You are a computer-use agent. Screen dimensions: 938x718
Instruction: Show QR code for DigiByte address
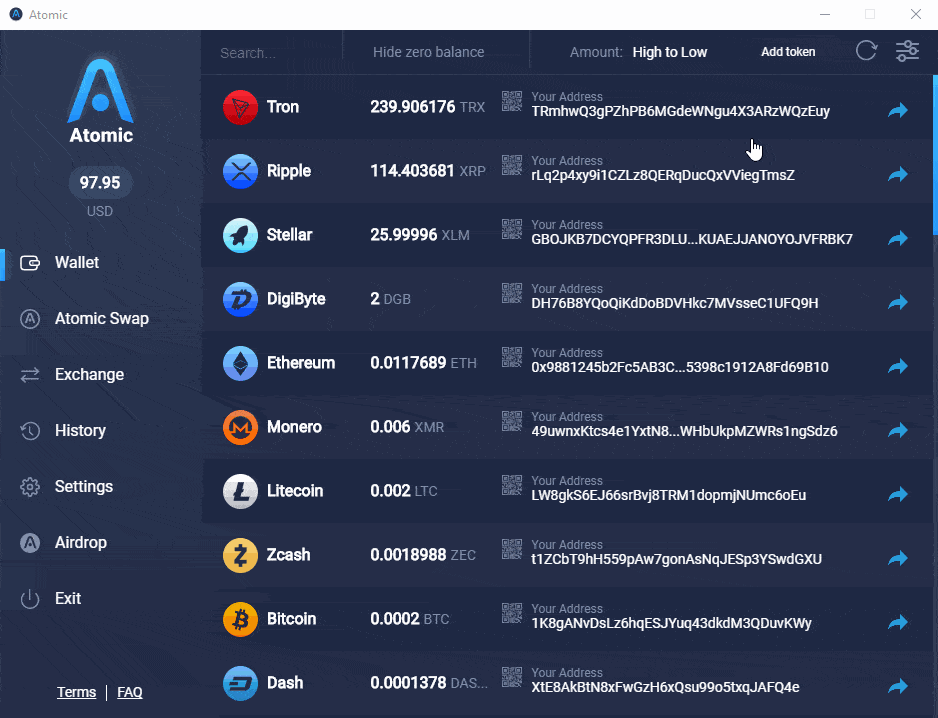(x=511, y=293)
